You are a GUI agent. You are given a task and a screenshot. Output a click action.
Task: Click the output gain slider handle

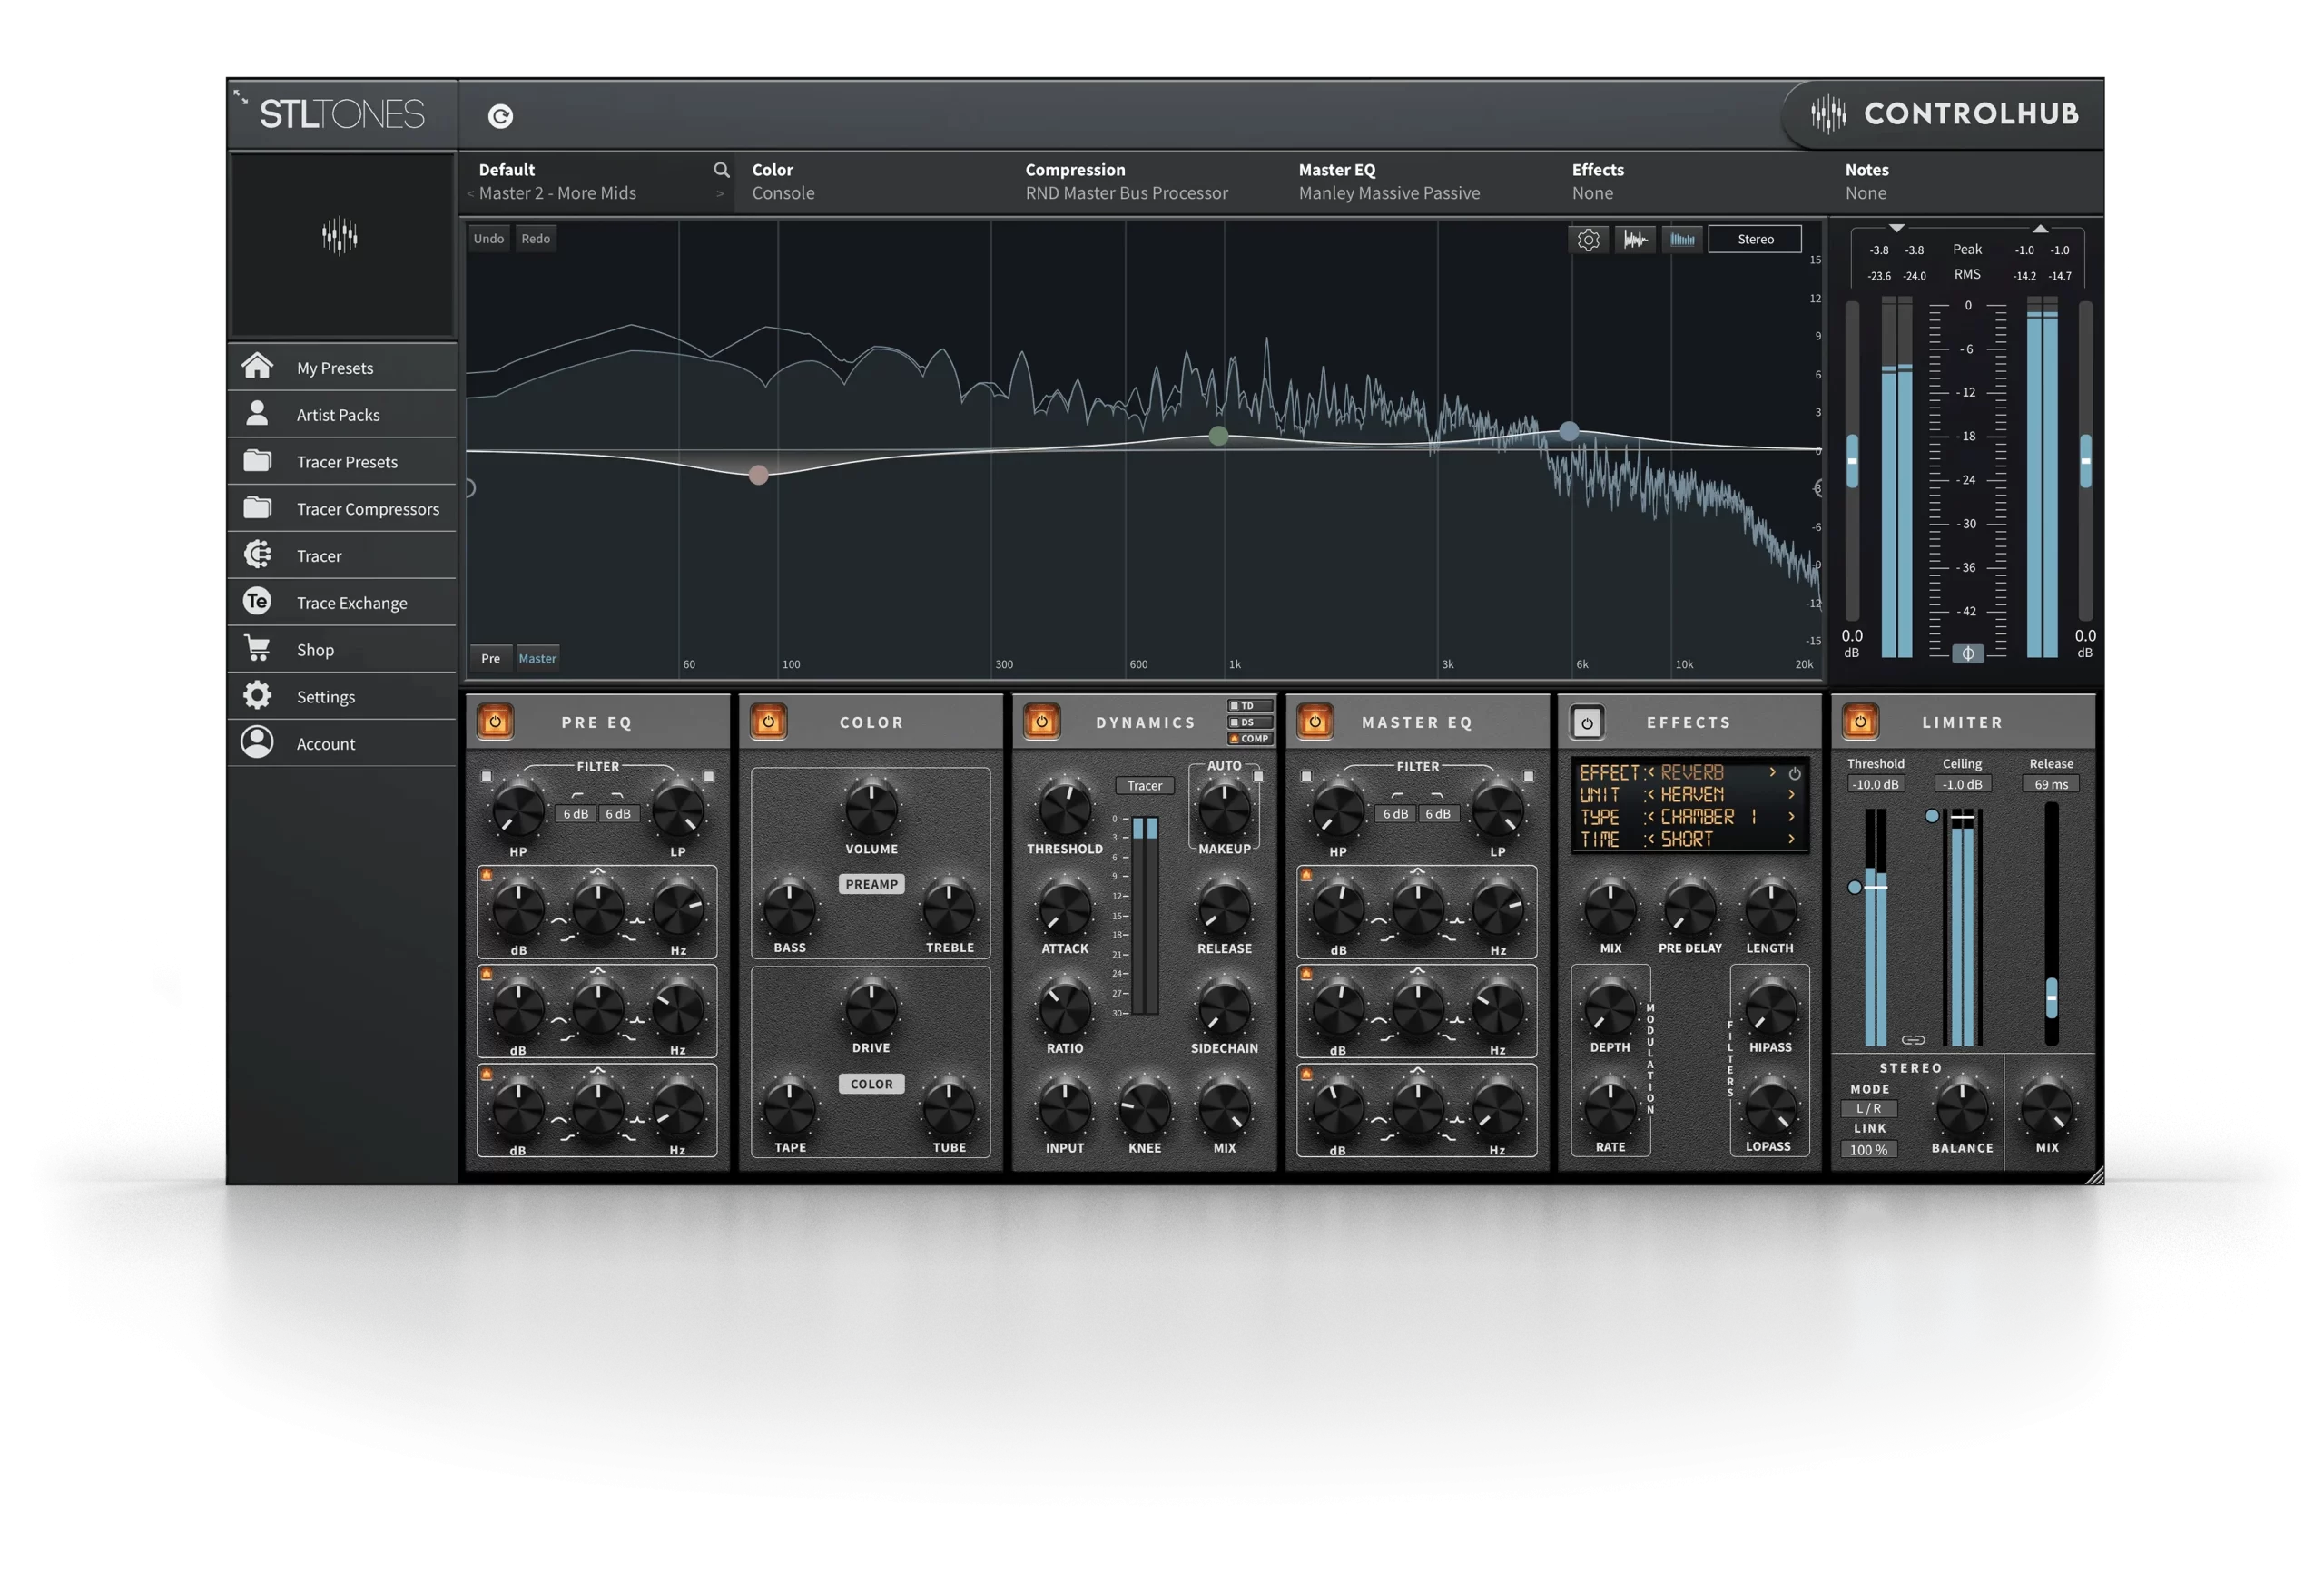pyautogui.click(x=2085, y=461)
